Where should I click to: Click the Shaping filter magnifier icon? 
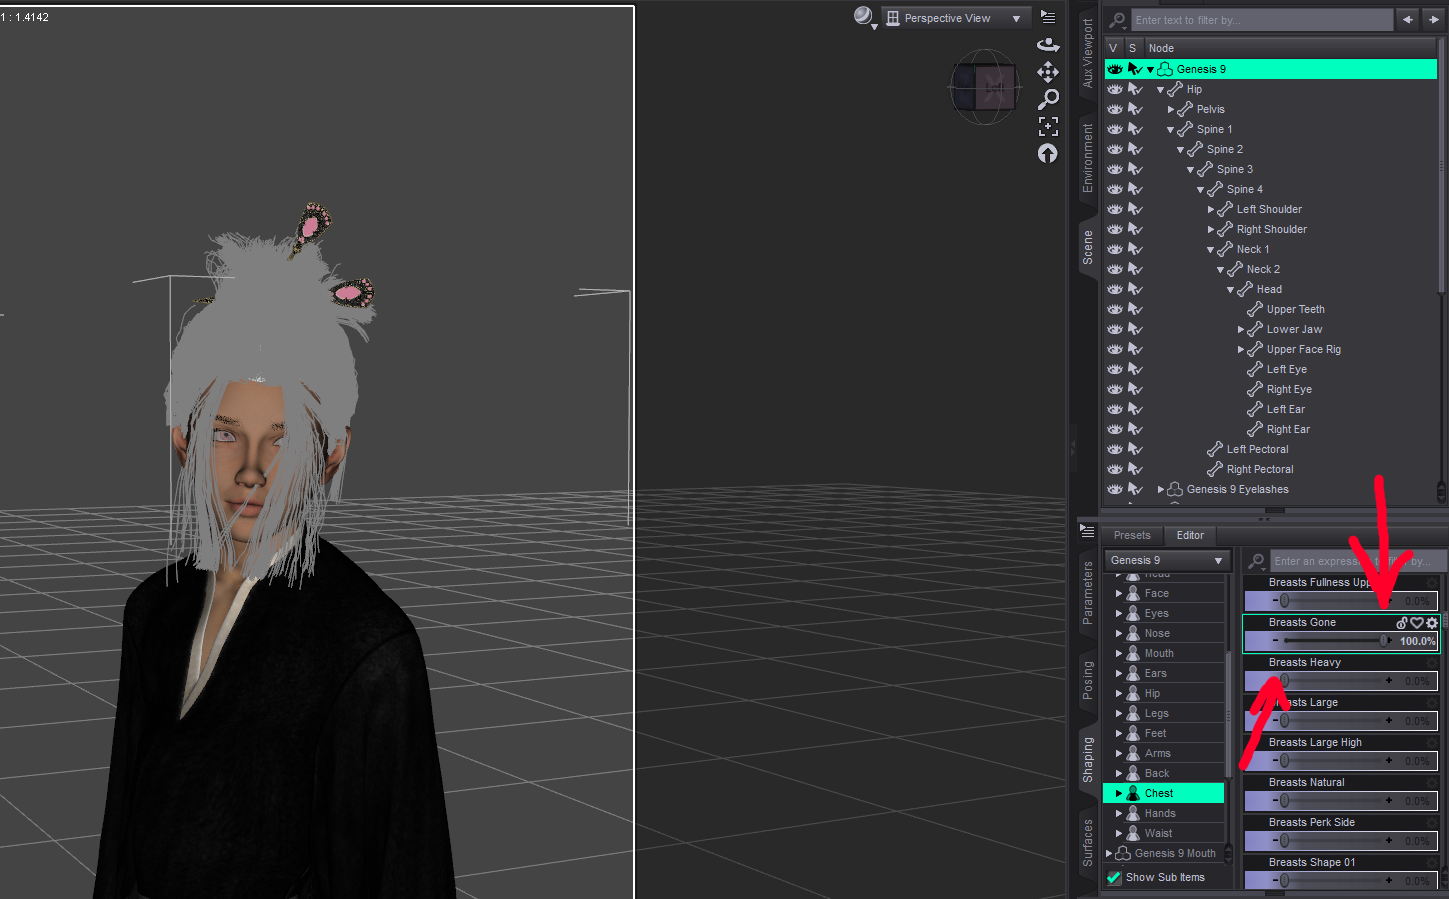click(x=1257, y=561)
